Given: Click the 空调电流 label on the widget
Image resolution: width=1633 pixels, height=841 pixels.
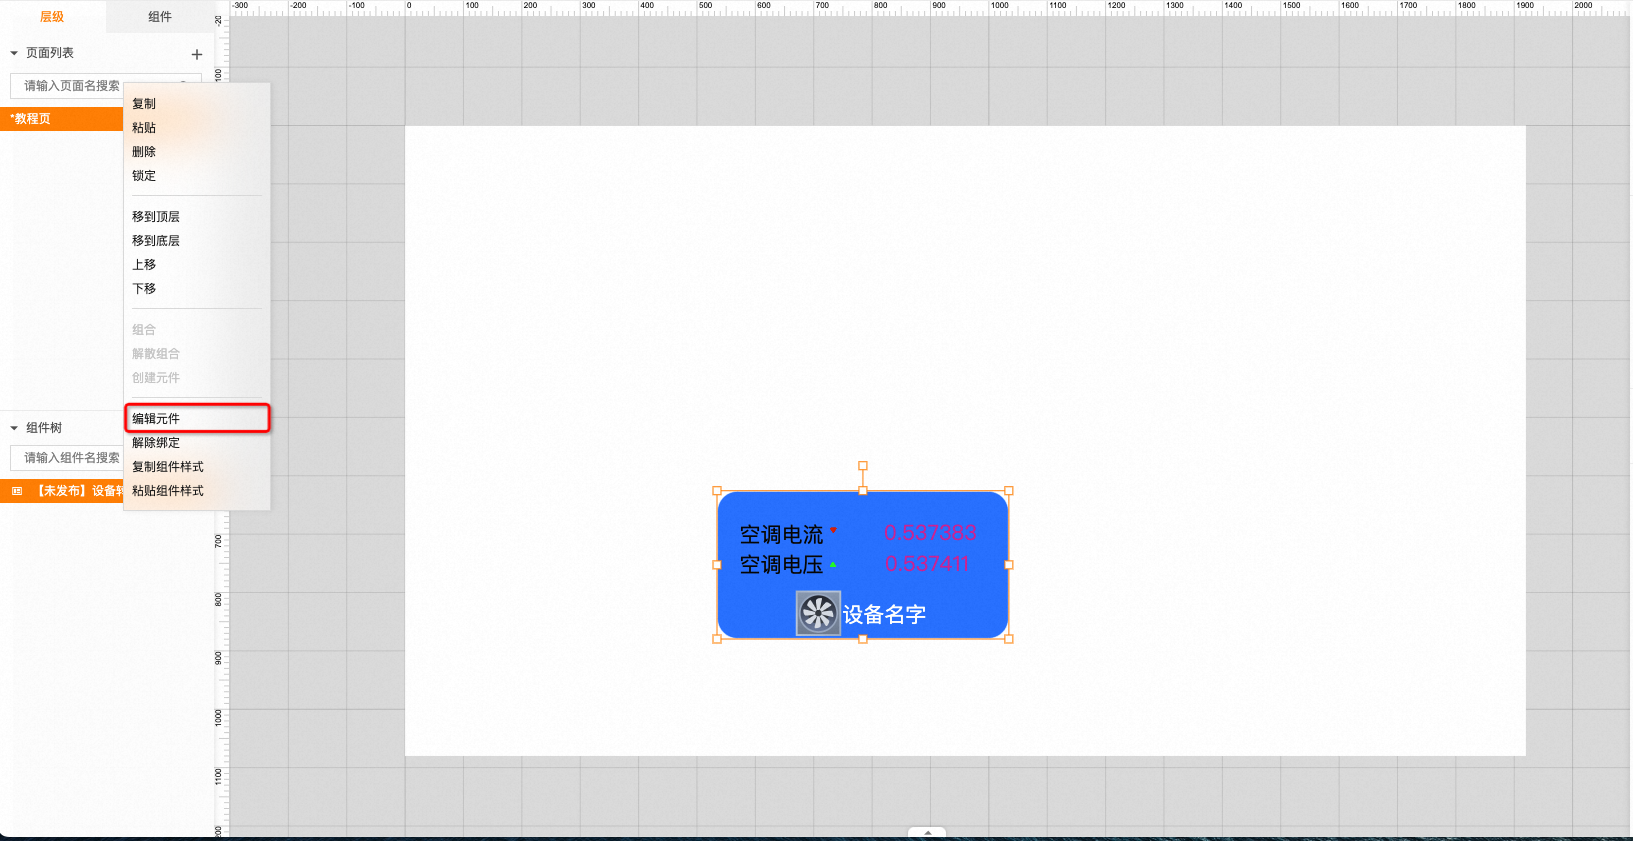Looking at the screenshot, I should (x=781, y=535).
